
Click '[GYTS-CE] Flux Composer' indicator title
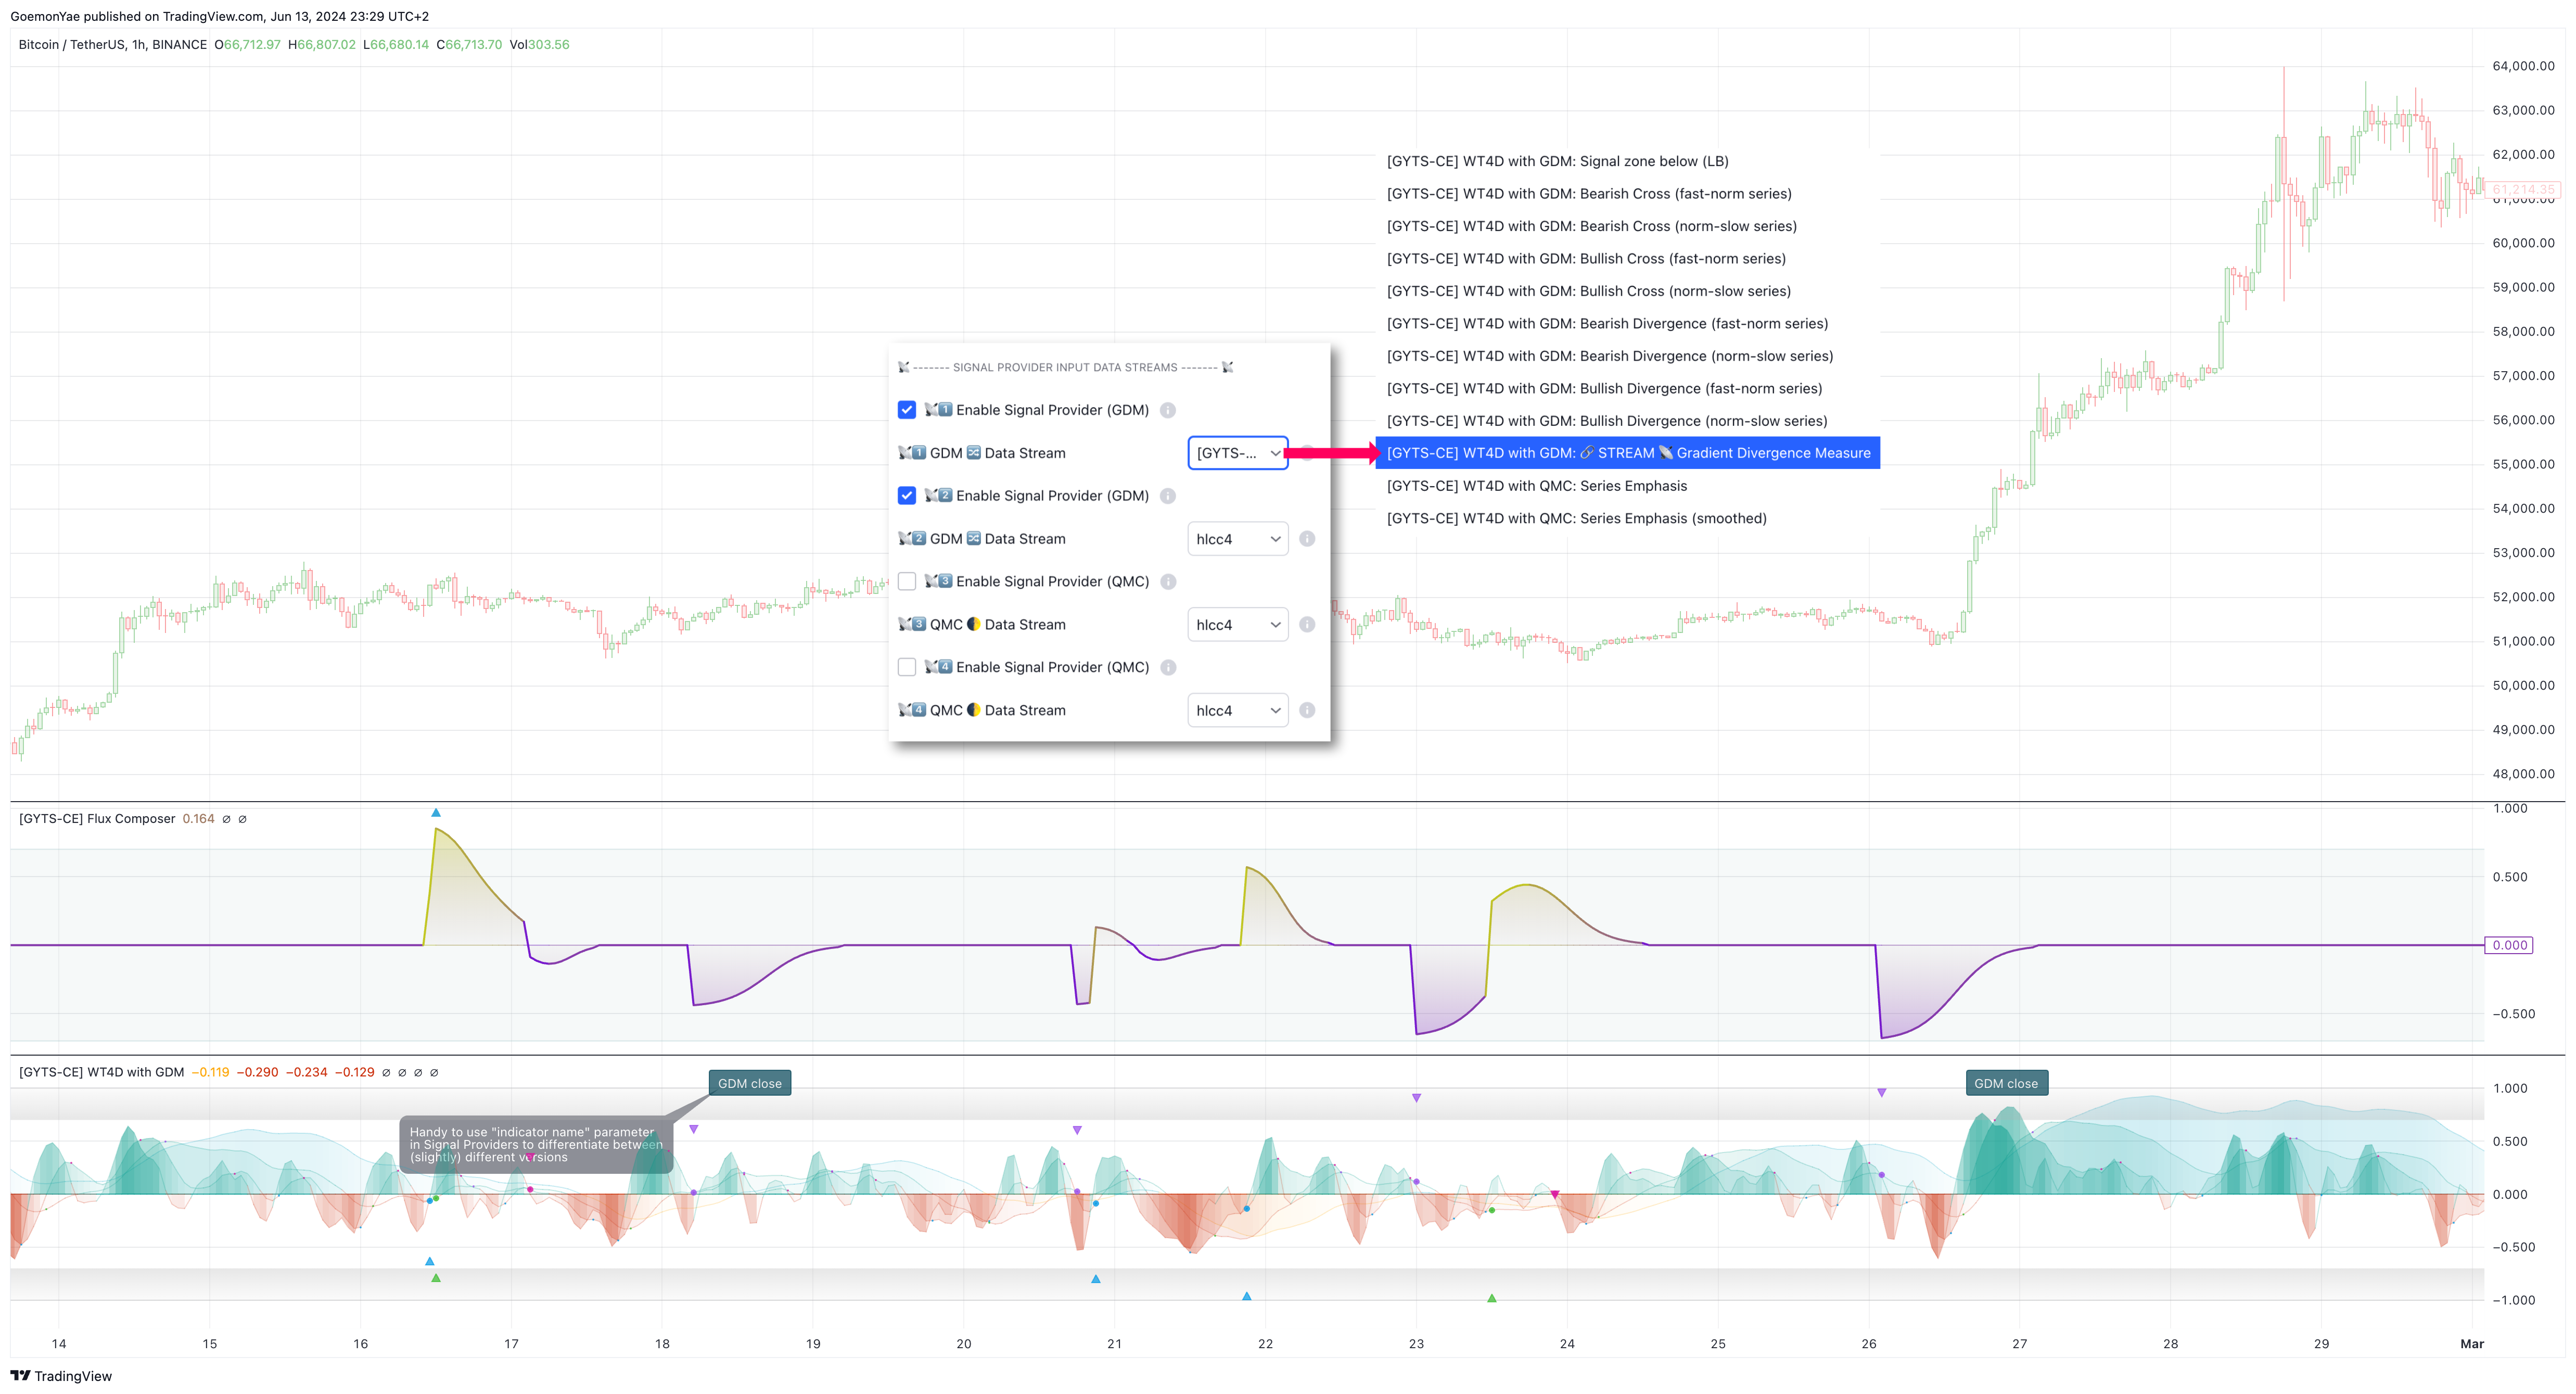pyautogui.click(x=97, y=819)
